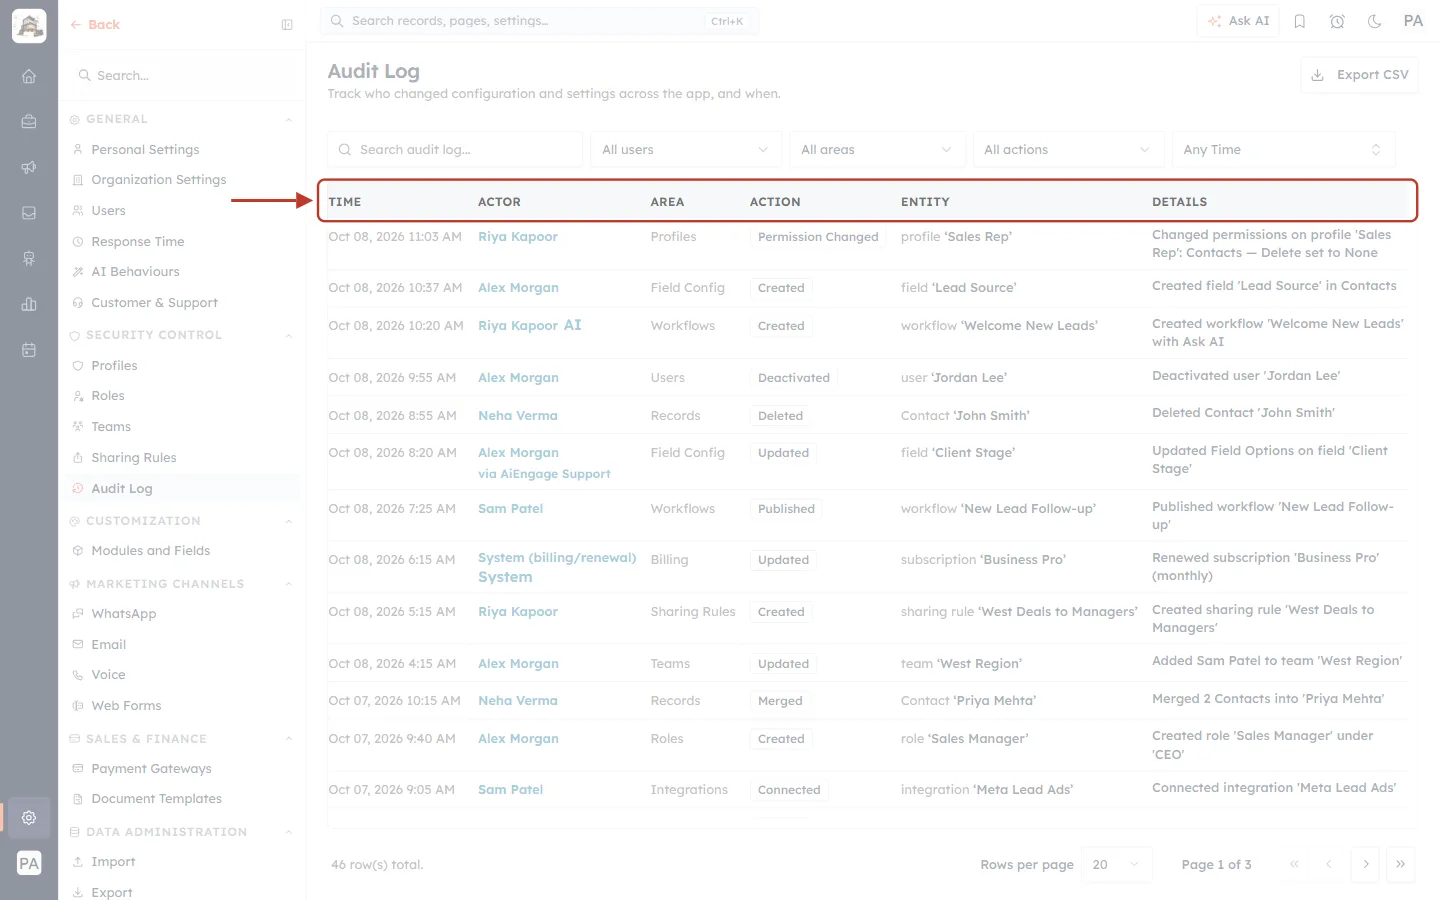The image size is (1440, 900).
Task: Open Email channel settings
Action: (x=108, y=645)
